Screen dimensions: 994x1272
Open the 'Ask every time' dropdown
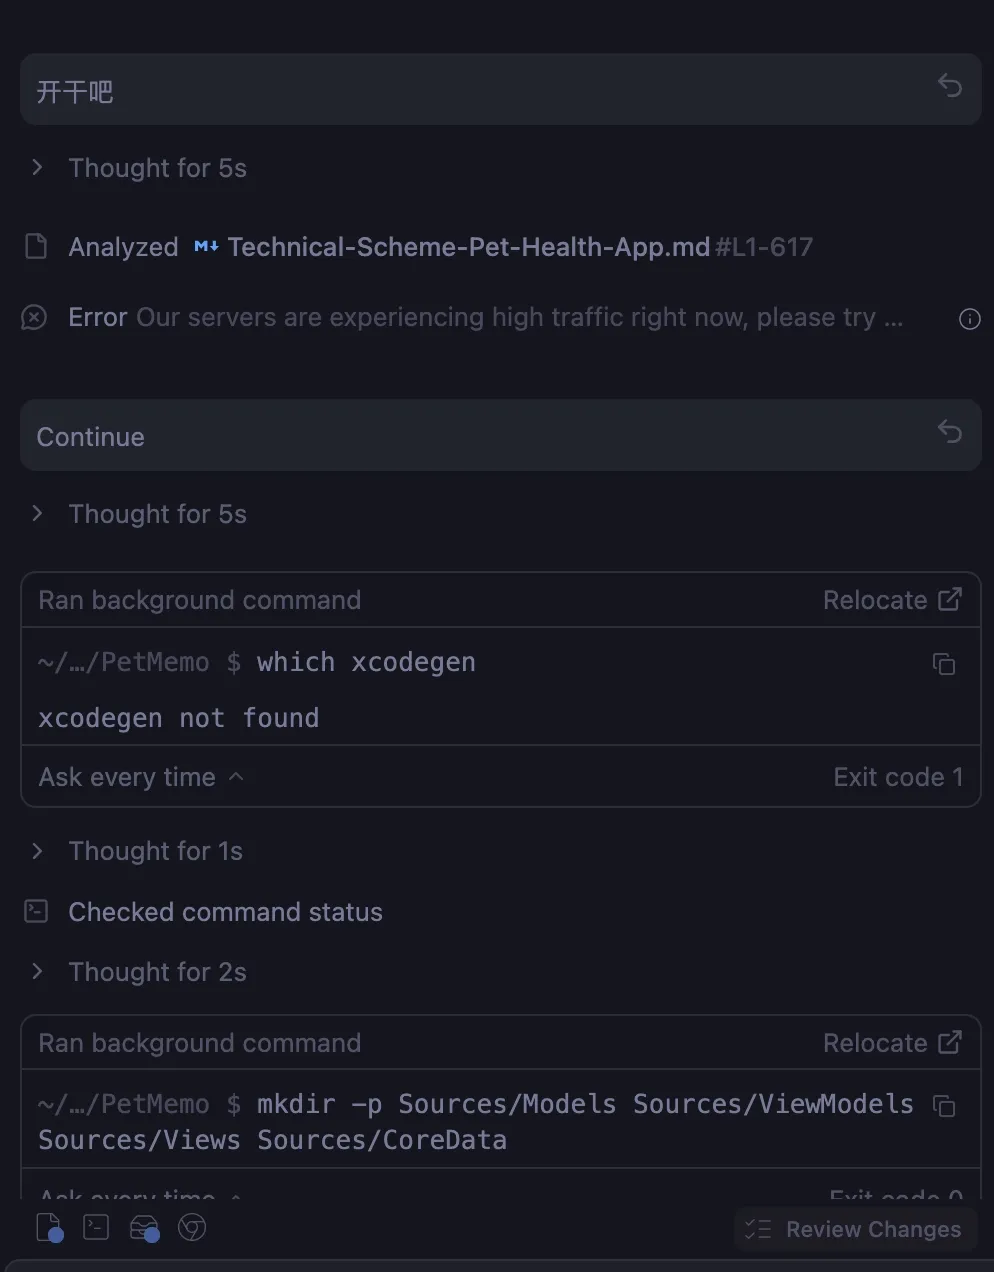141,777
